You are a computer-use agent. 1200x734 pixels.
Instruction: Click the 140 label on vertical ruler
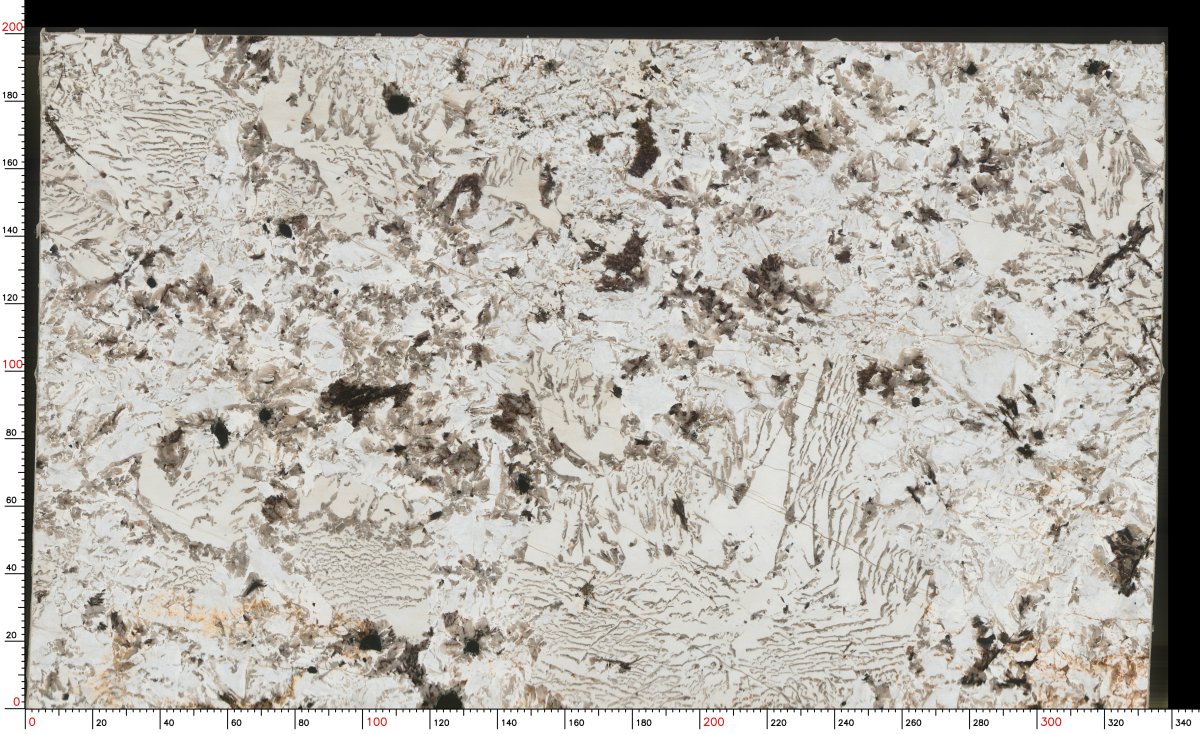12,231
